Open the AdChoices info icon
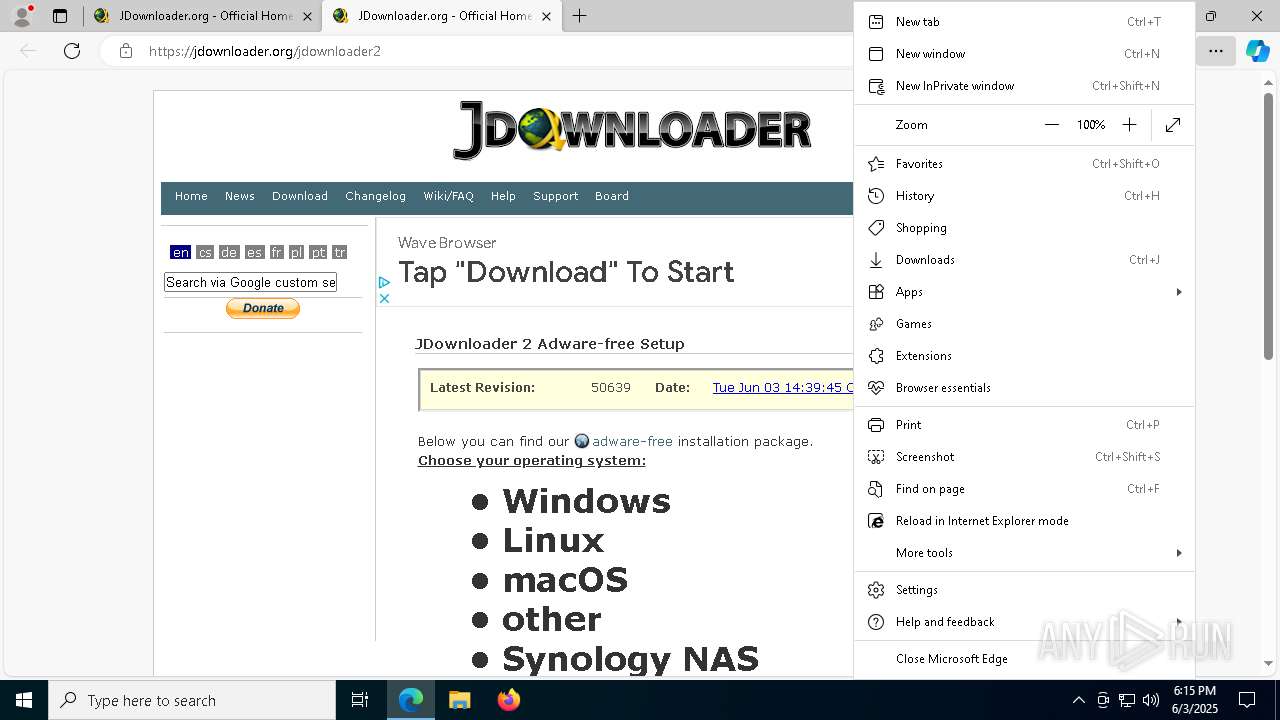Viewport: 1280px width, 720px height. 384,283
